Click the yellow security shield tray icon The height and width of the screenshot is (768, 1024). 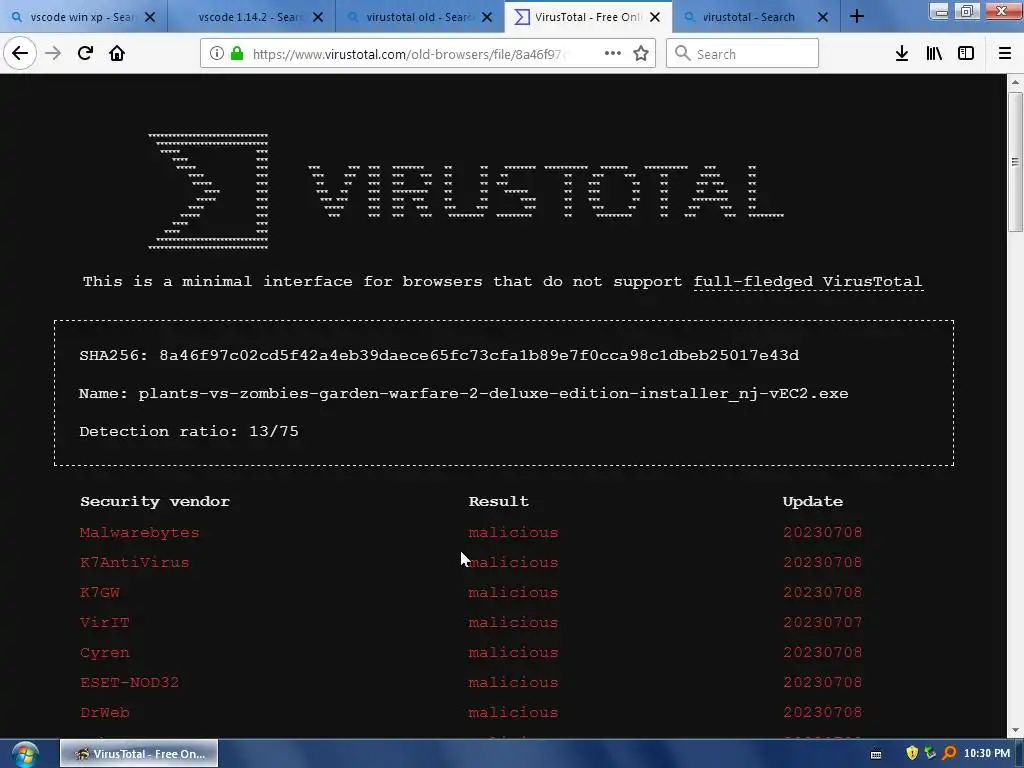coord(912,753)
